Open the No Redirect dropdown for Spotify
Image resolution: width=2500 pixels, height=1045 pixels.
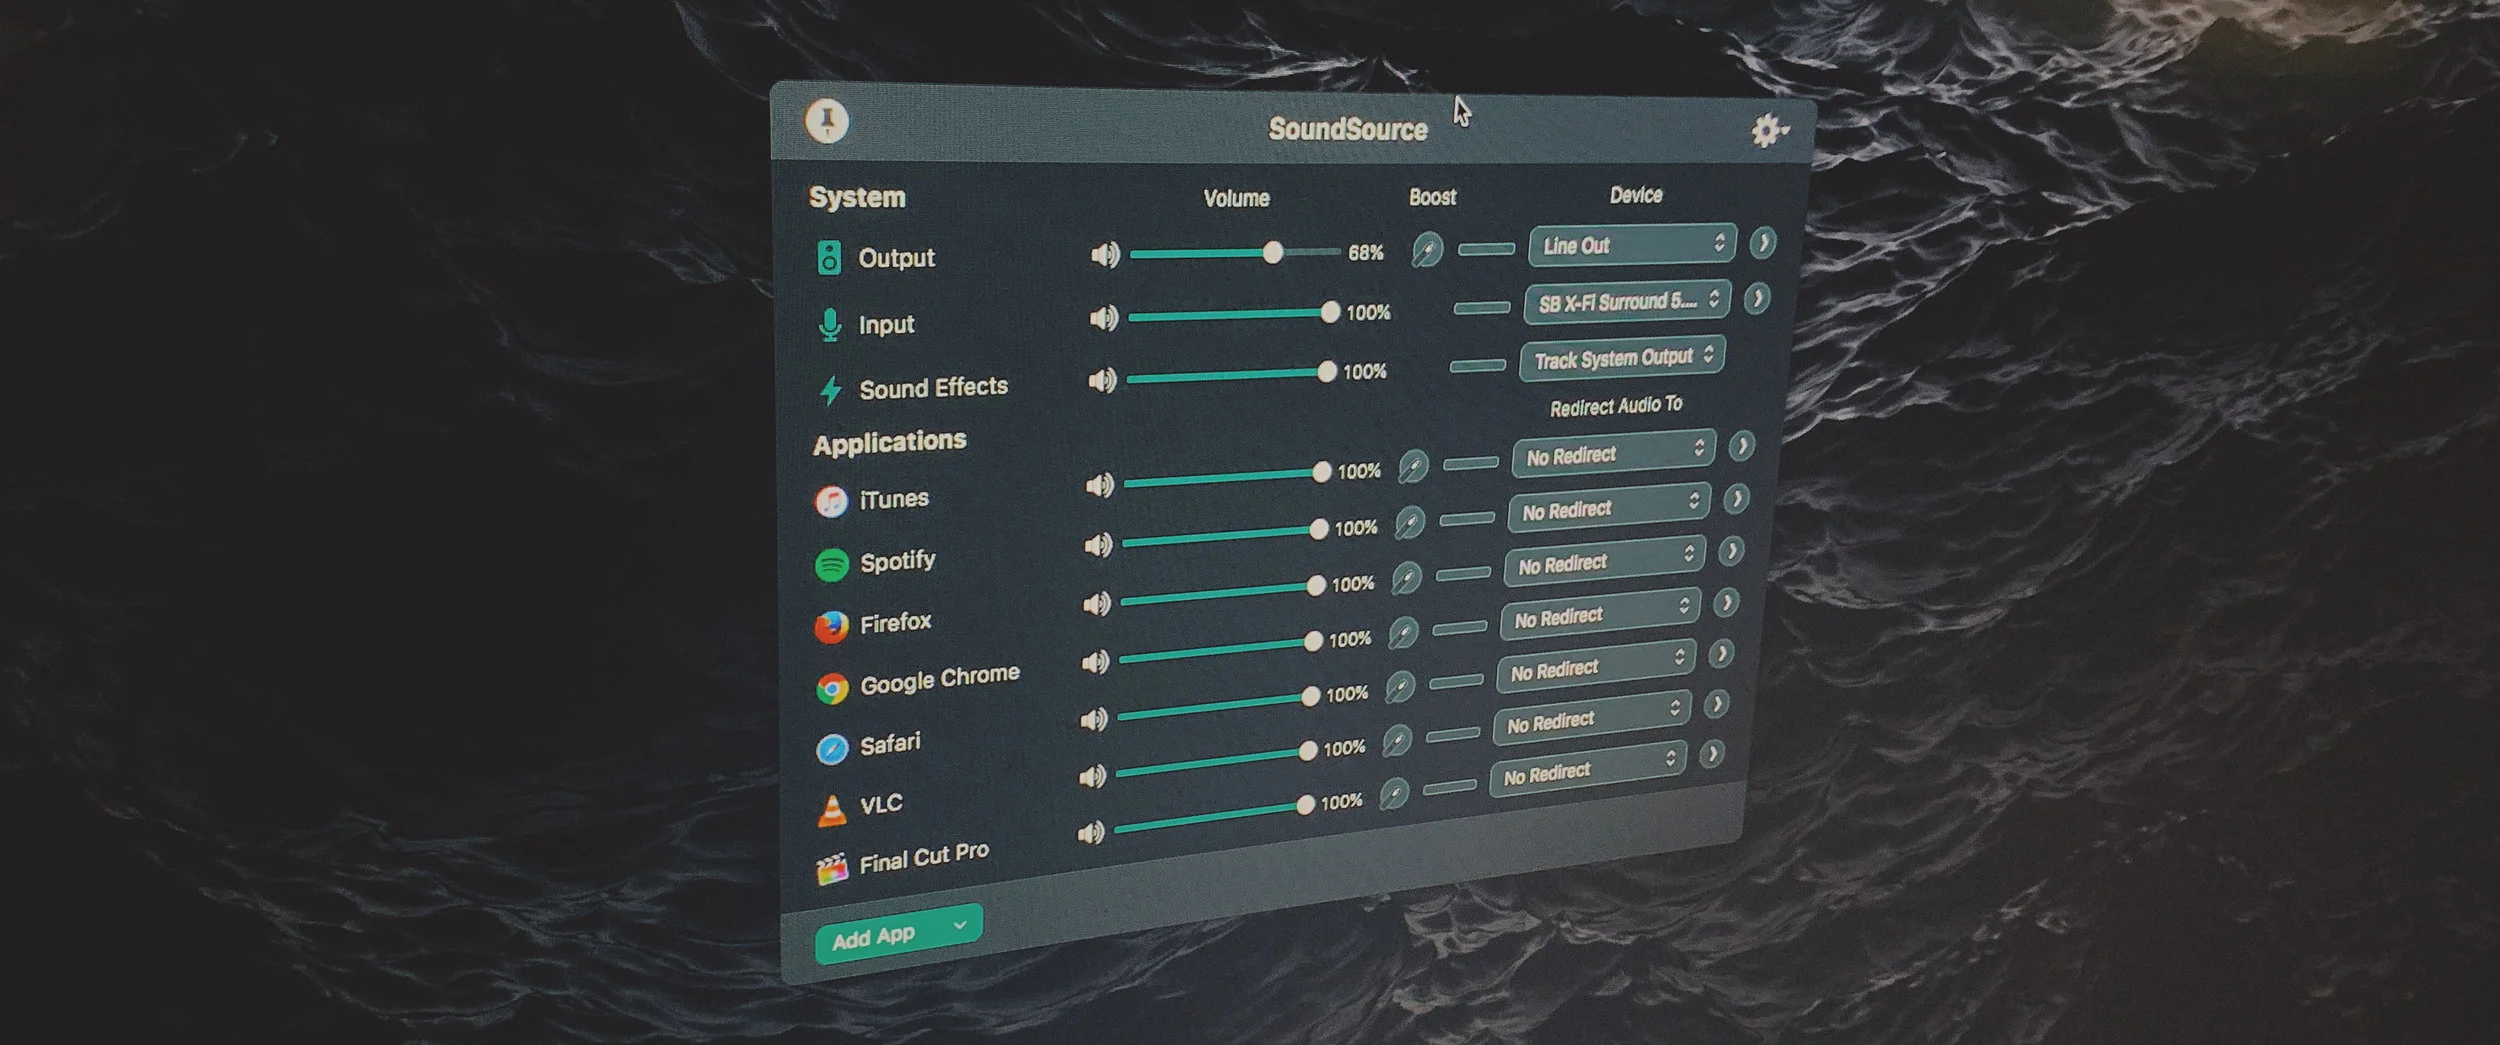point(1609,507)
